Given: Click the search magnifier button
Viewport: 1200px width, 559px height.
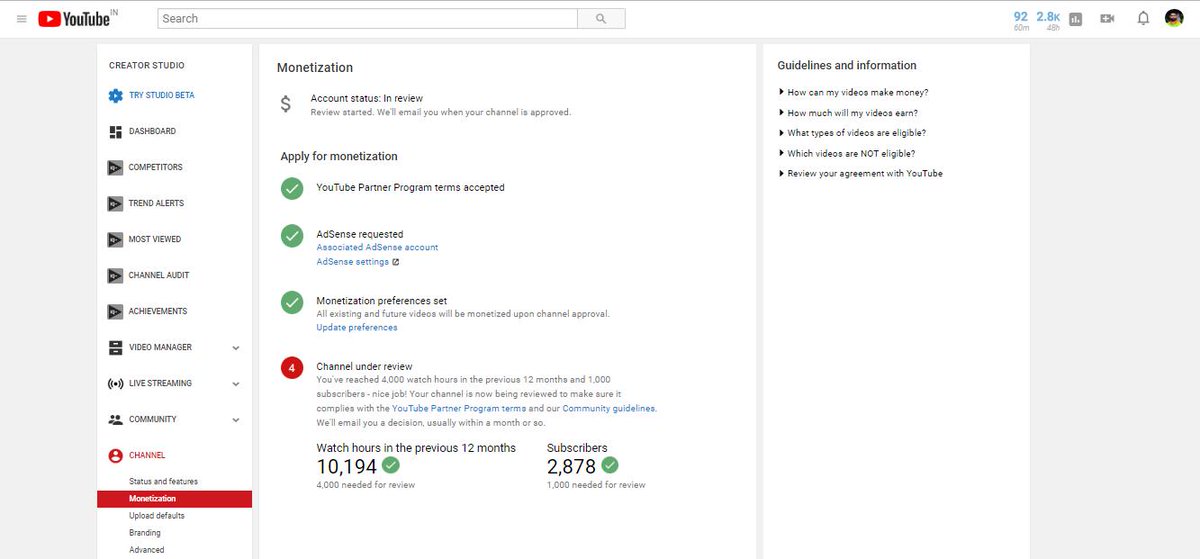Looking at the screenshot, I should 601,18.
